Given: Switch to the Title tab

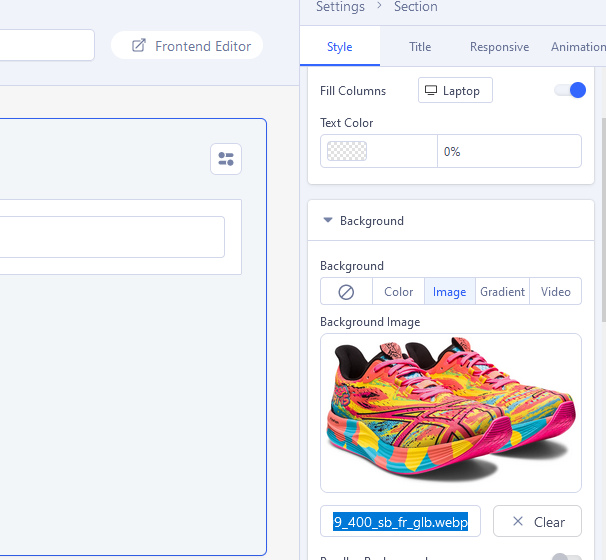Looking at the screenshot, I should tap(420, 47).
